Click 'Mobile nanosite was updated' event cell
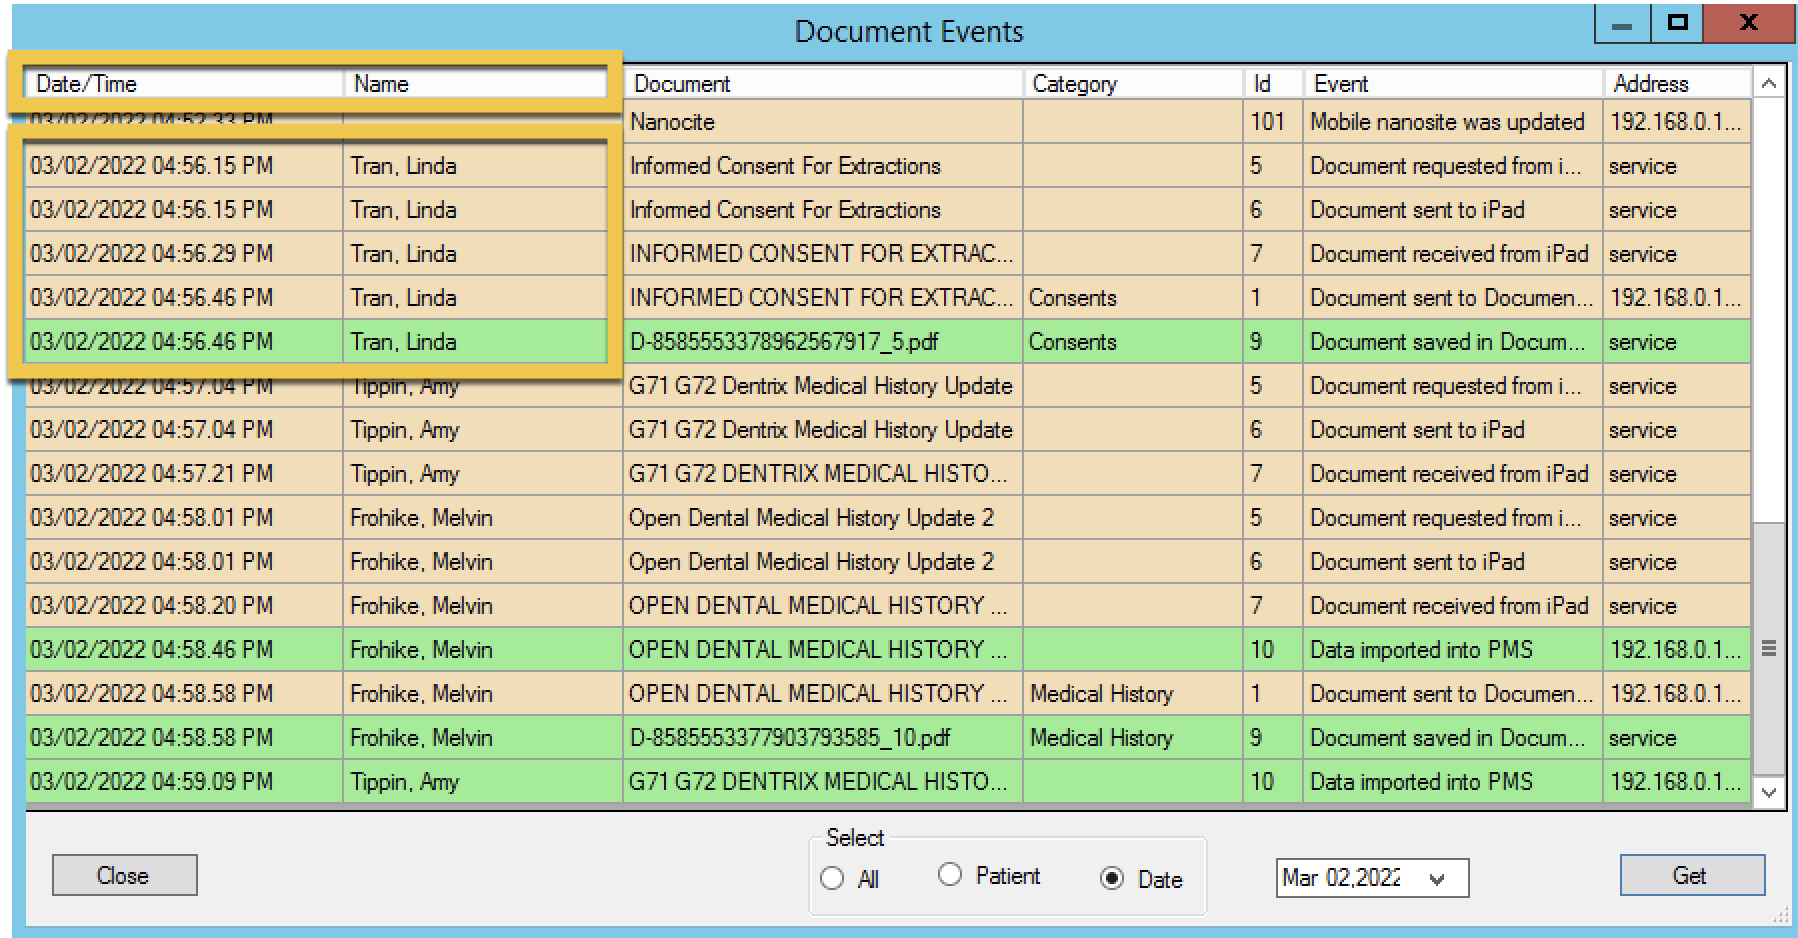The image size is (1798, 938). [1453, 122]
